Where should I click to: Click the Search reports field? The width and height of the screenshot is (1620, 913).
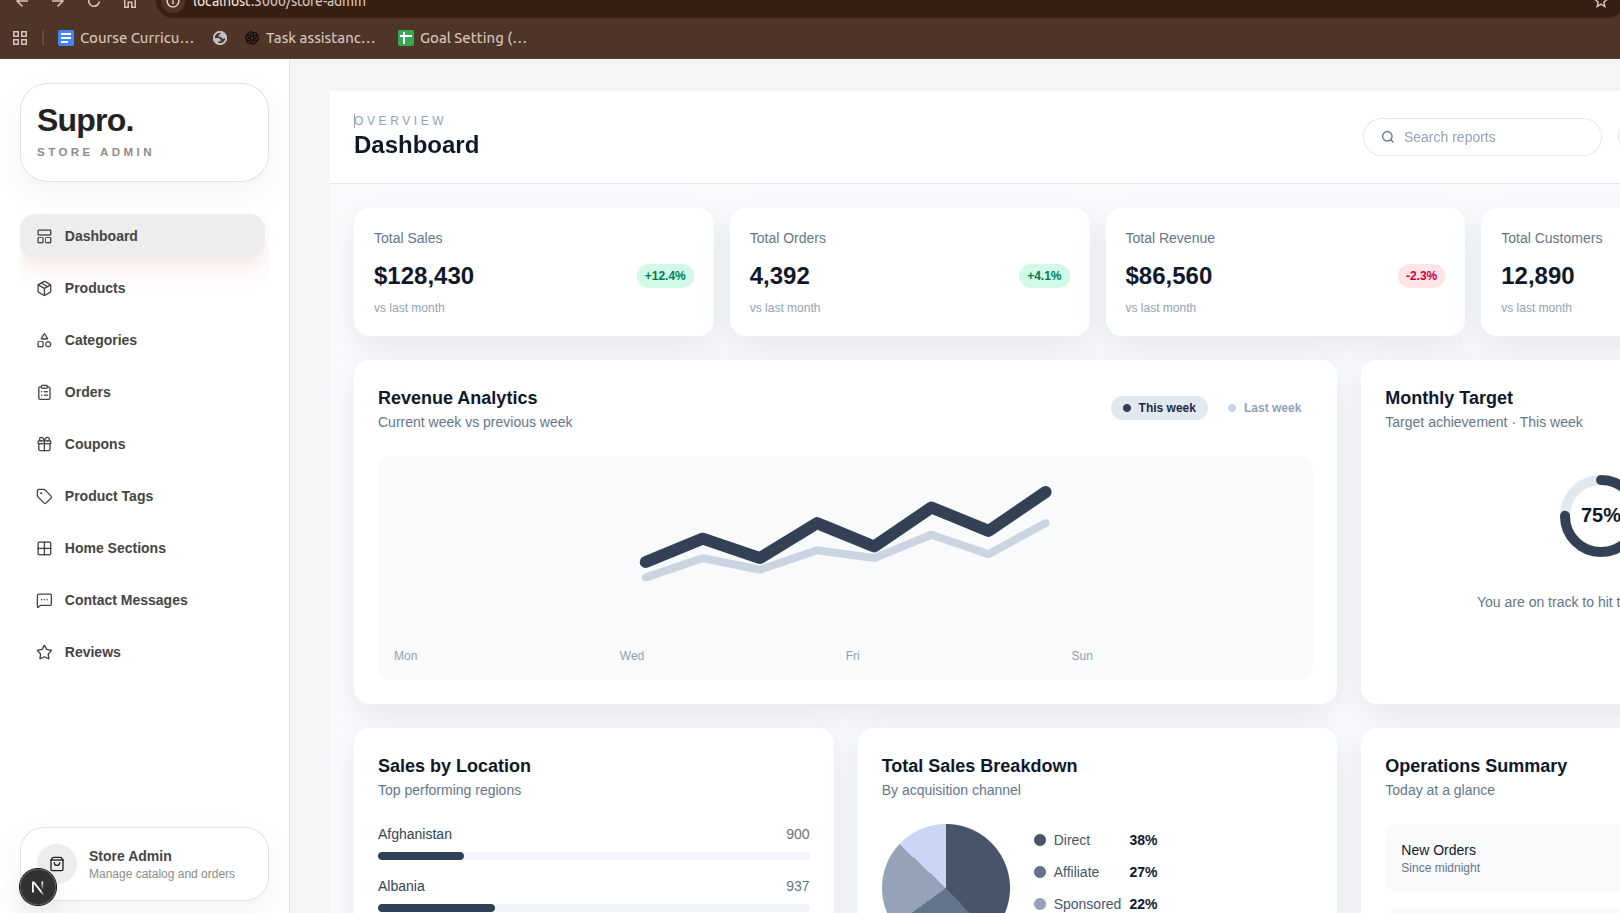coord(1482,137)
